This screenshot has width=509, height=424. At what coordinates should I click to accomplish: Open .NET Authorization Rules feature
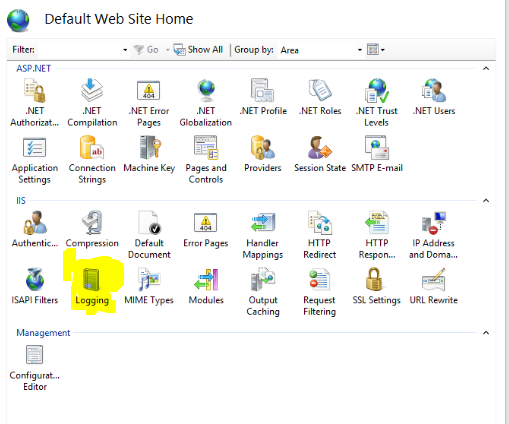pyautogui.click(x=35, y=103)
